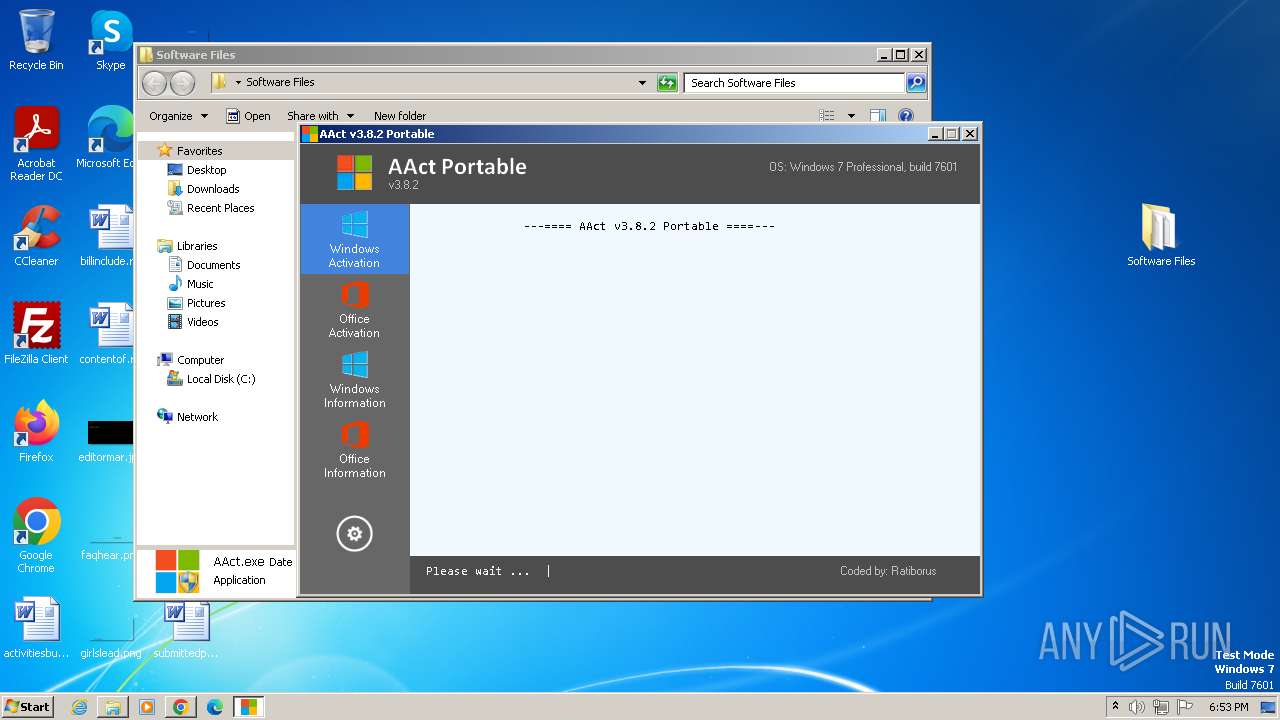Image resolution: width=1280 pixels, height=720 pixels.
Task: Open Windows Explorer from taskbar
Action: 113,707
